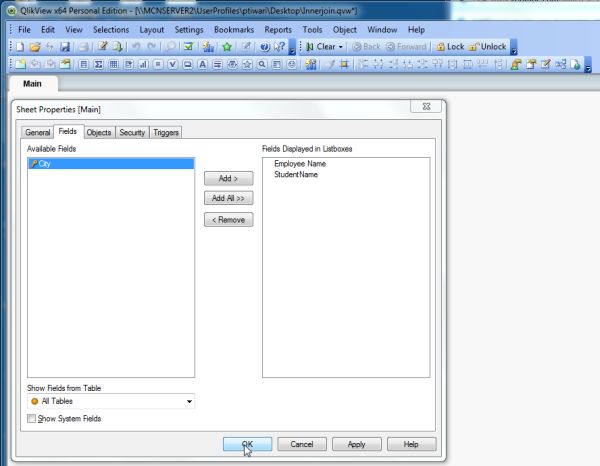Create a Chart bar-graph icon
Image resolution: width=600 pixels, height=466 pixels.
click(143, 64)
